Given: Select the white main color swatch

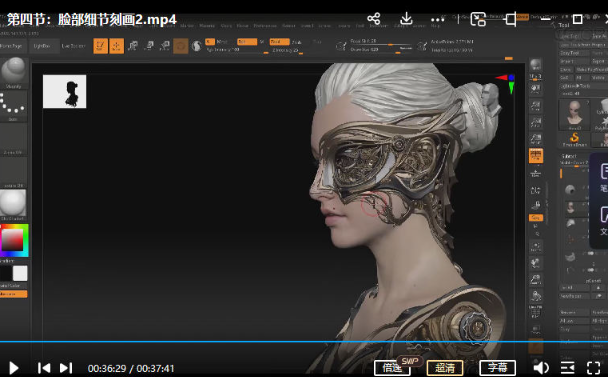Looking at the screenshot, I should pyautogui.click(x=20, y=273).
